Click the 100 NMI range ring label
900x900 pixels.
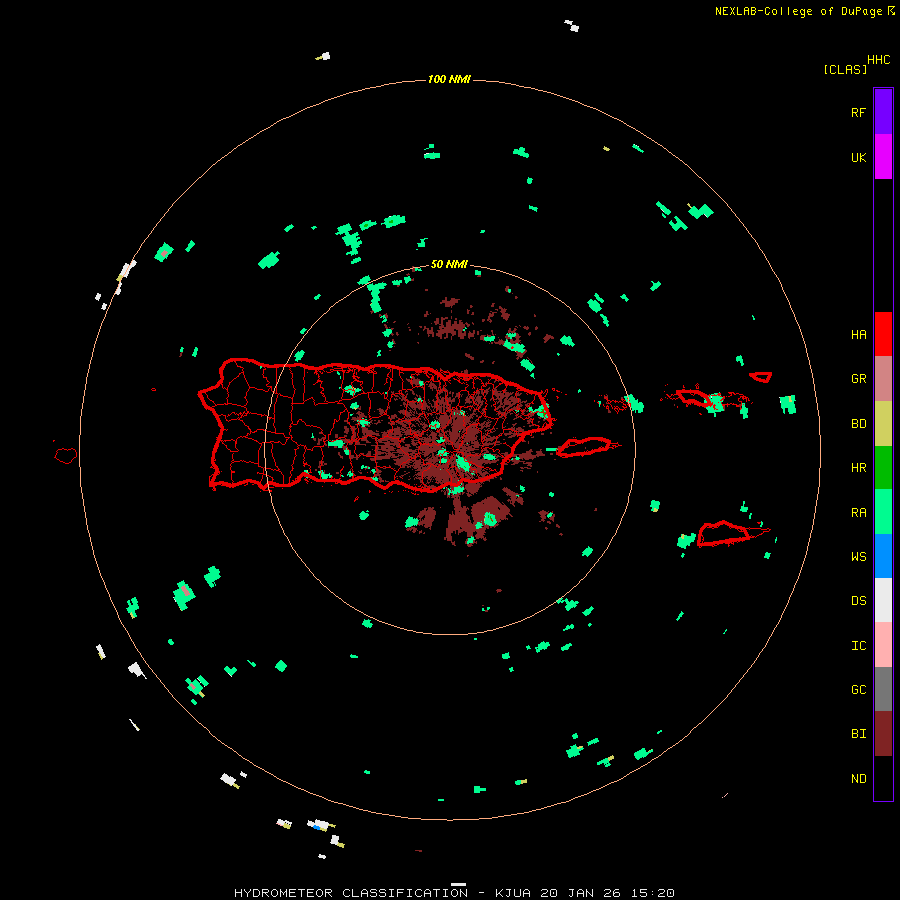click(x=449, y=79)
